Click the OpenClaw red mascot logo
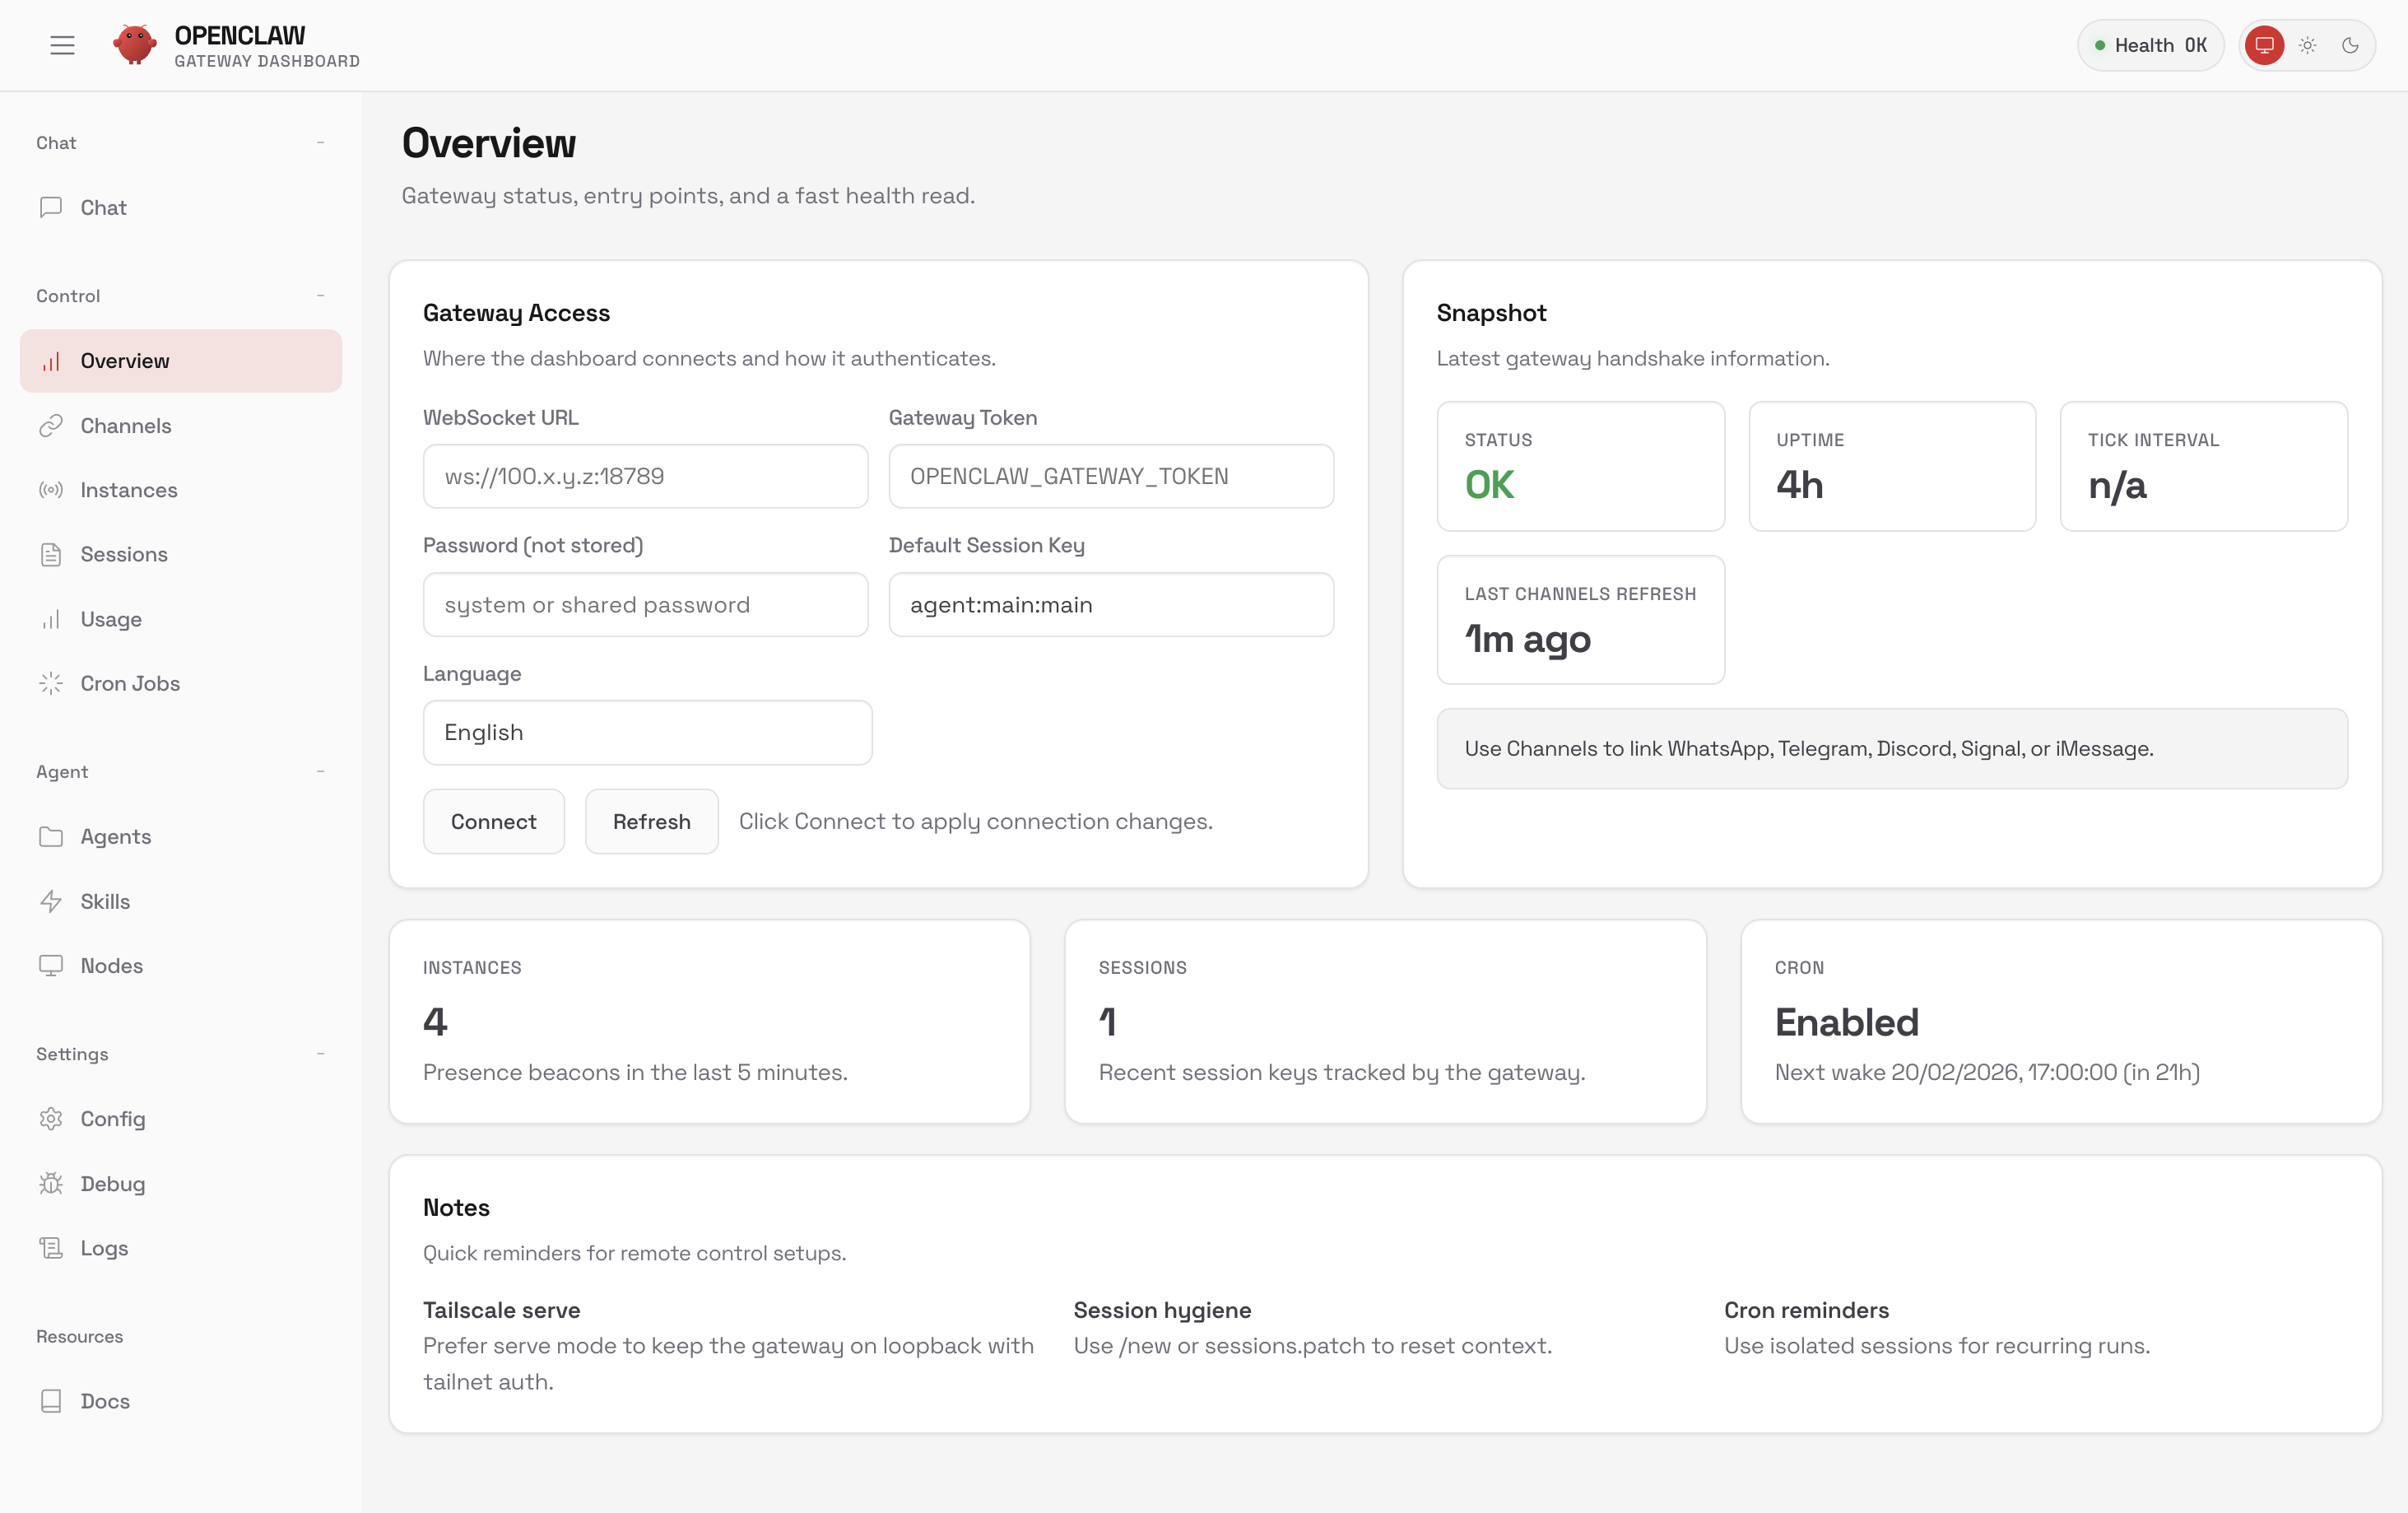 [x=134, y=45]
